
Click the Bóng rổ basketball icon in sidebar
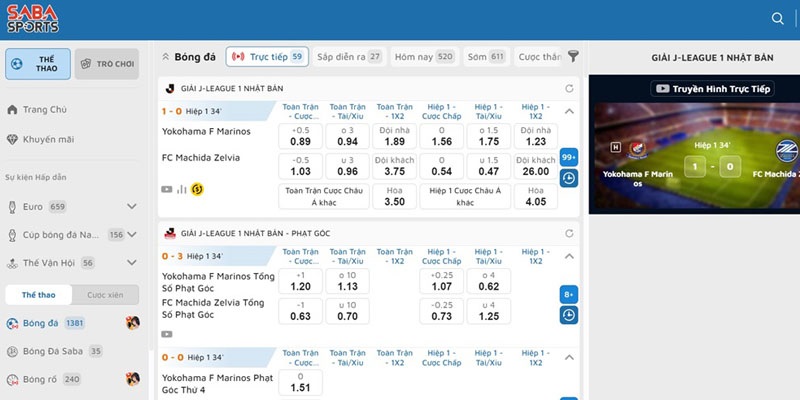12,380
